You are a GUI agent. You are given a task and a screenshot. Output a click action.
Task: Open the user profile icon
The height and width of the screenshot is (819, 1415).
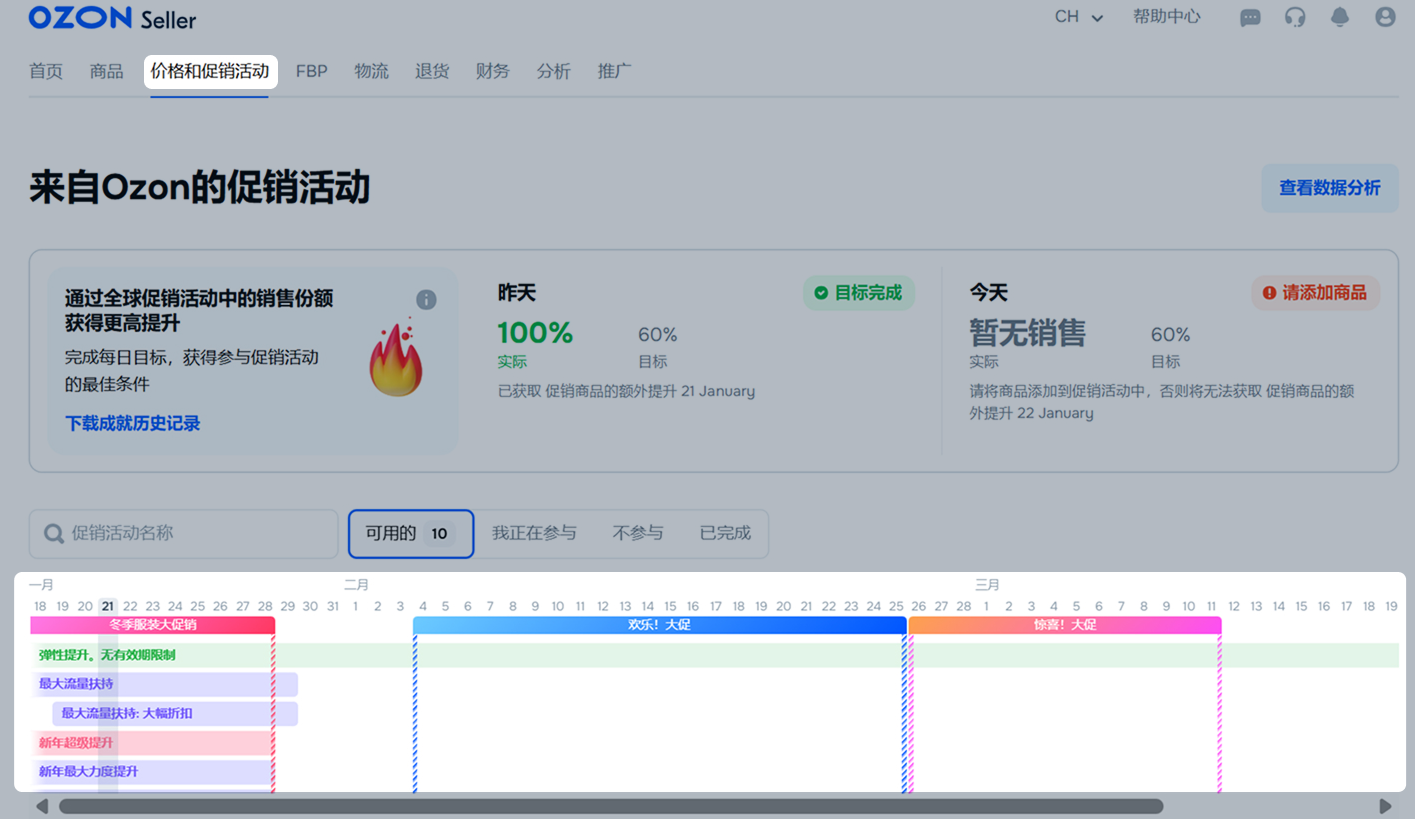point(1385,18)
